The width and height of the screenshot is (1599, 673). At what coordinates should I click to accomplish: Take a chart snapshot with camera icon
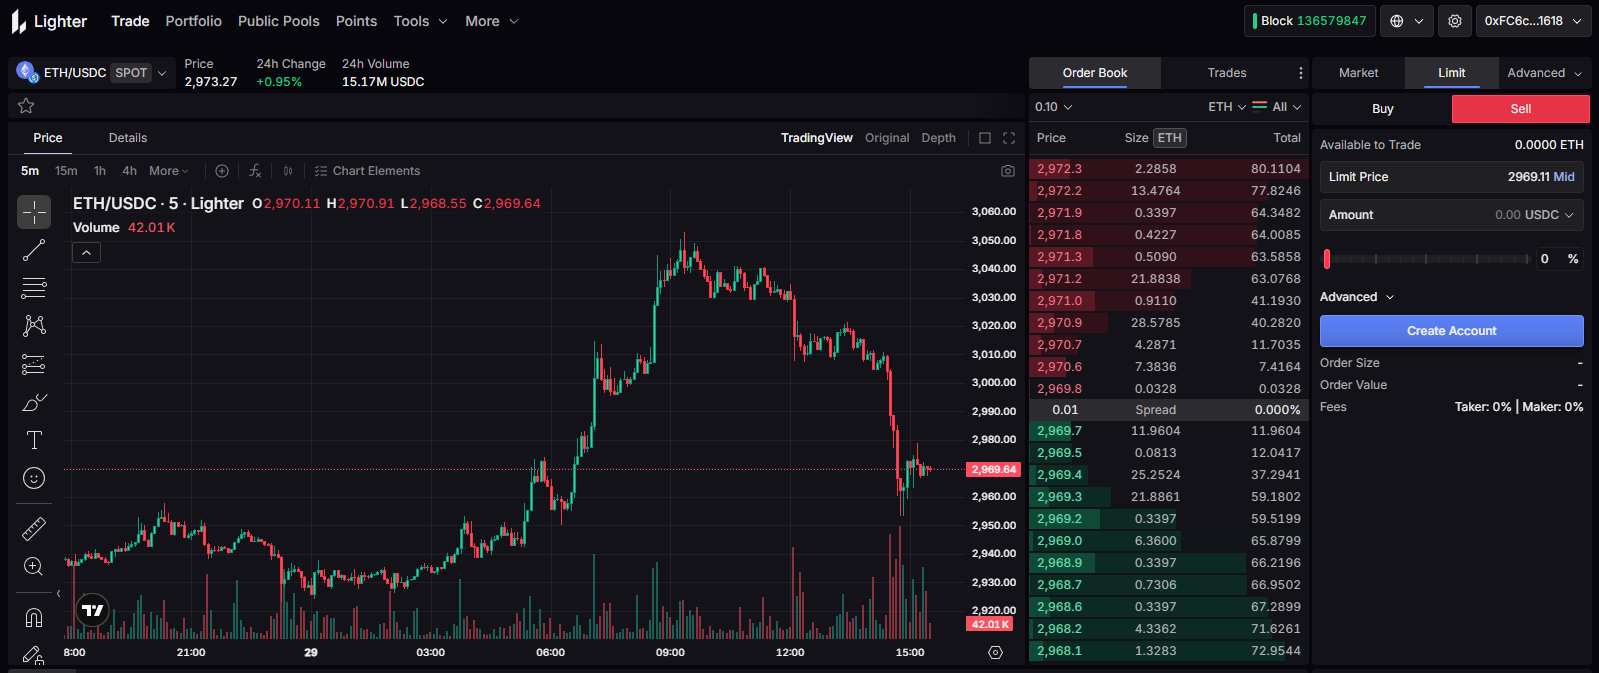point(1008,171)
